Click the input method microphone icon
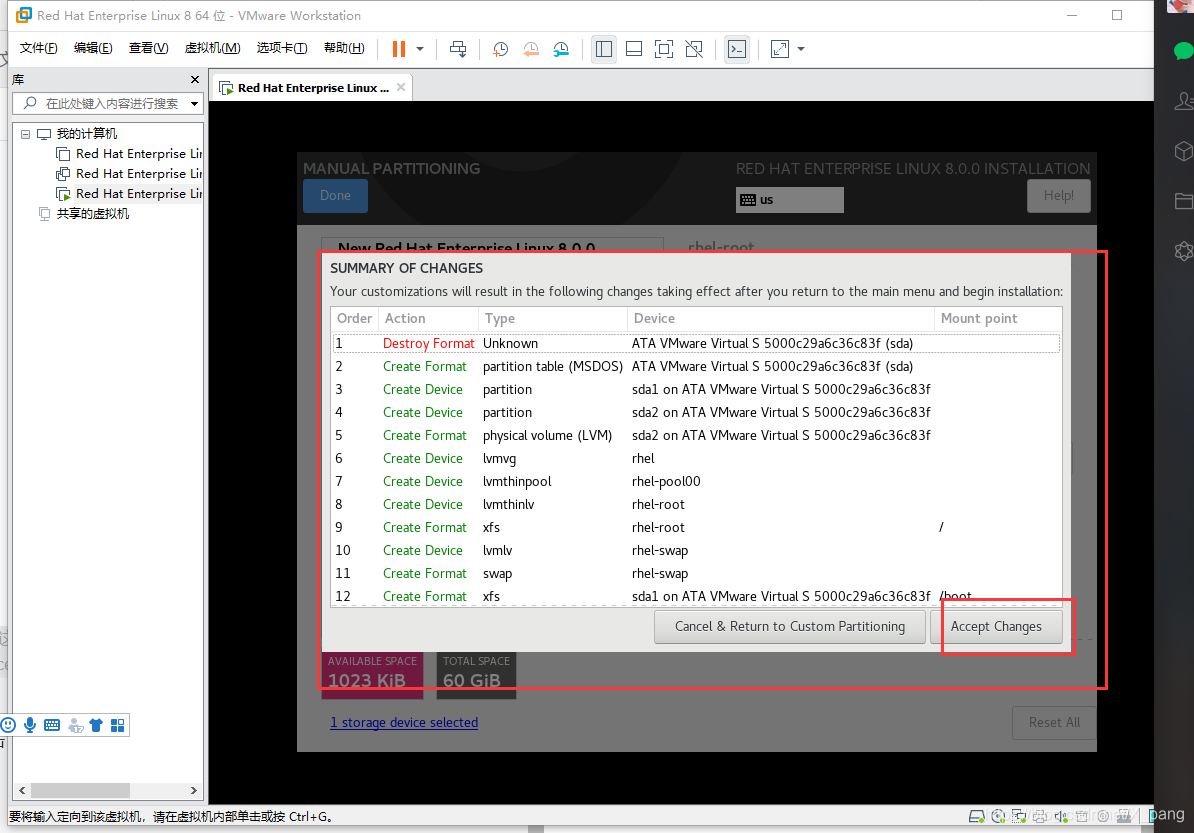 click(x=30, y=725)
